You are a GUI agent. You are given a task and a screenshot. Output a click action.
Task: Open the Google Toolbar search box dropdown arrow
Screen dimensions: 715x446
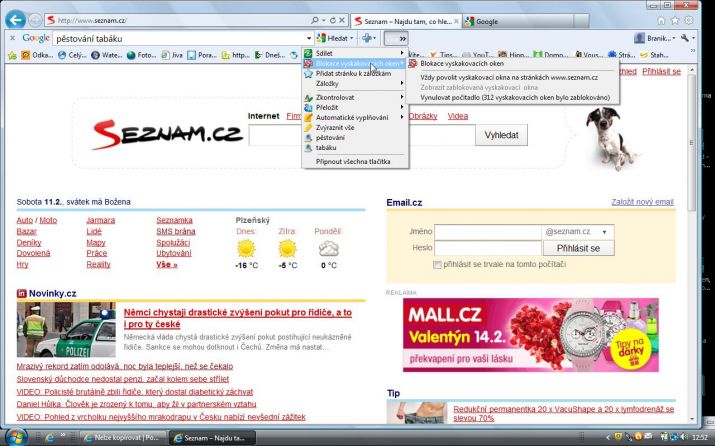(309, 38)
